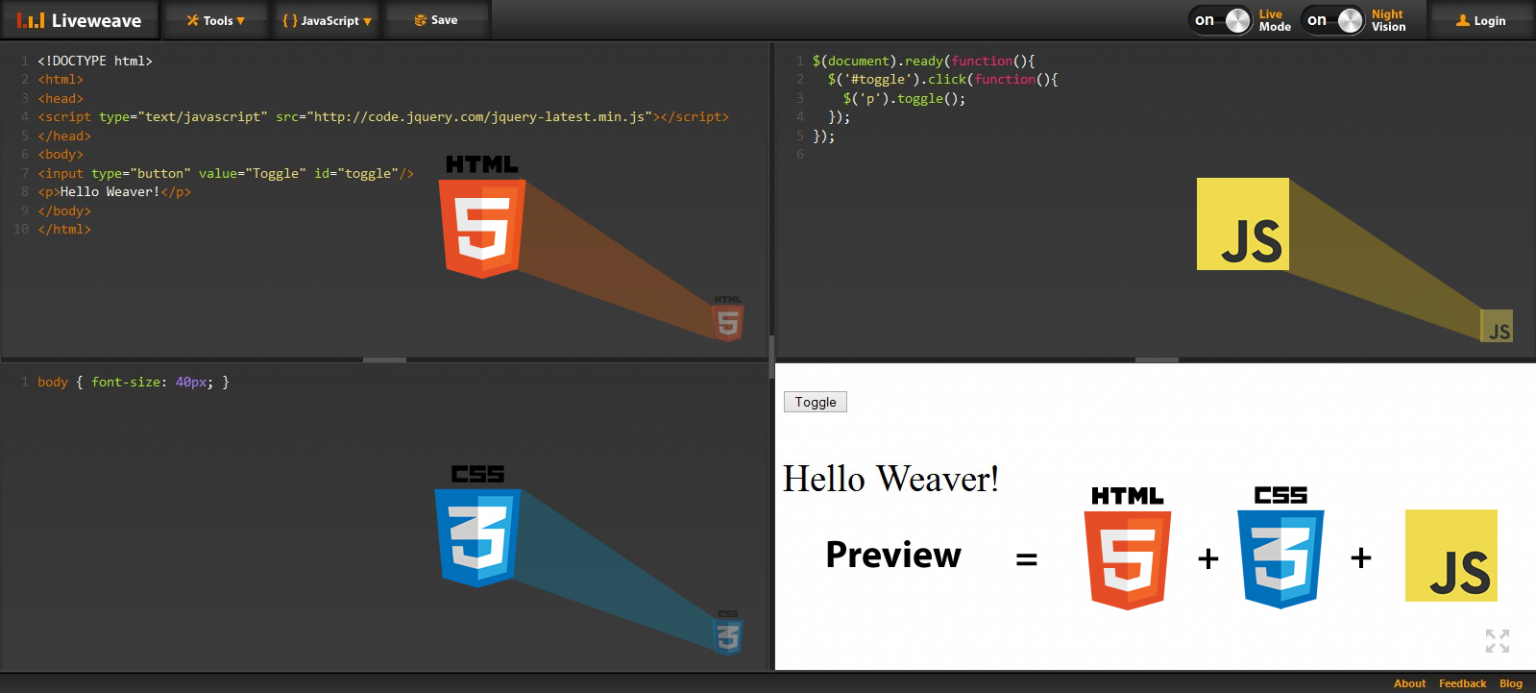Click the small JS badge in JavaScript pane corner
The image size is (1536, 693).
(x=1496, y=326)
